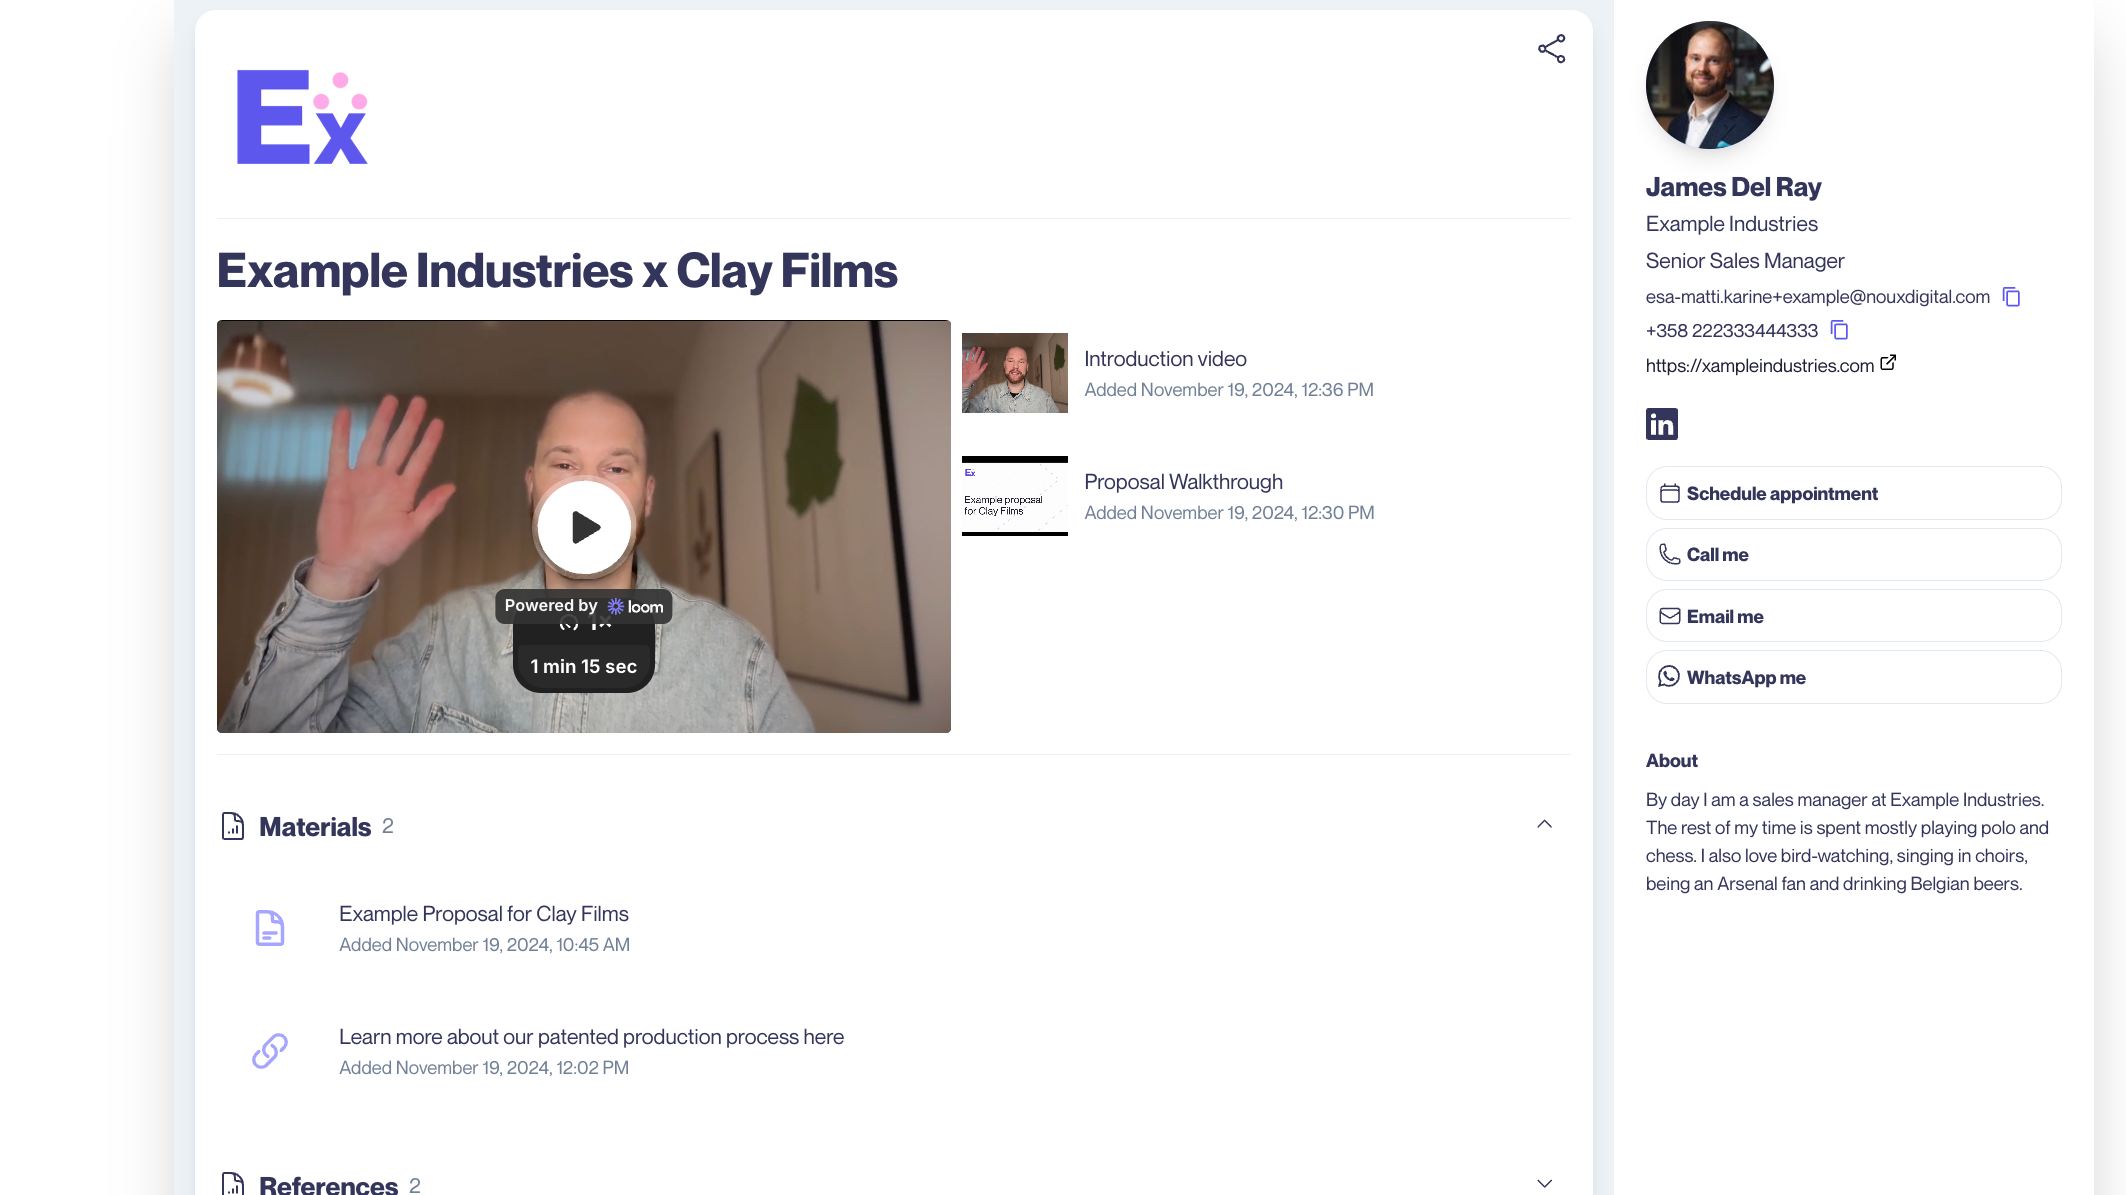This screenshot has height=1195, width=2126.
Task: Expand the References section chevron
Action: tap(1544, 1183)
